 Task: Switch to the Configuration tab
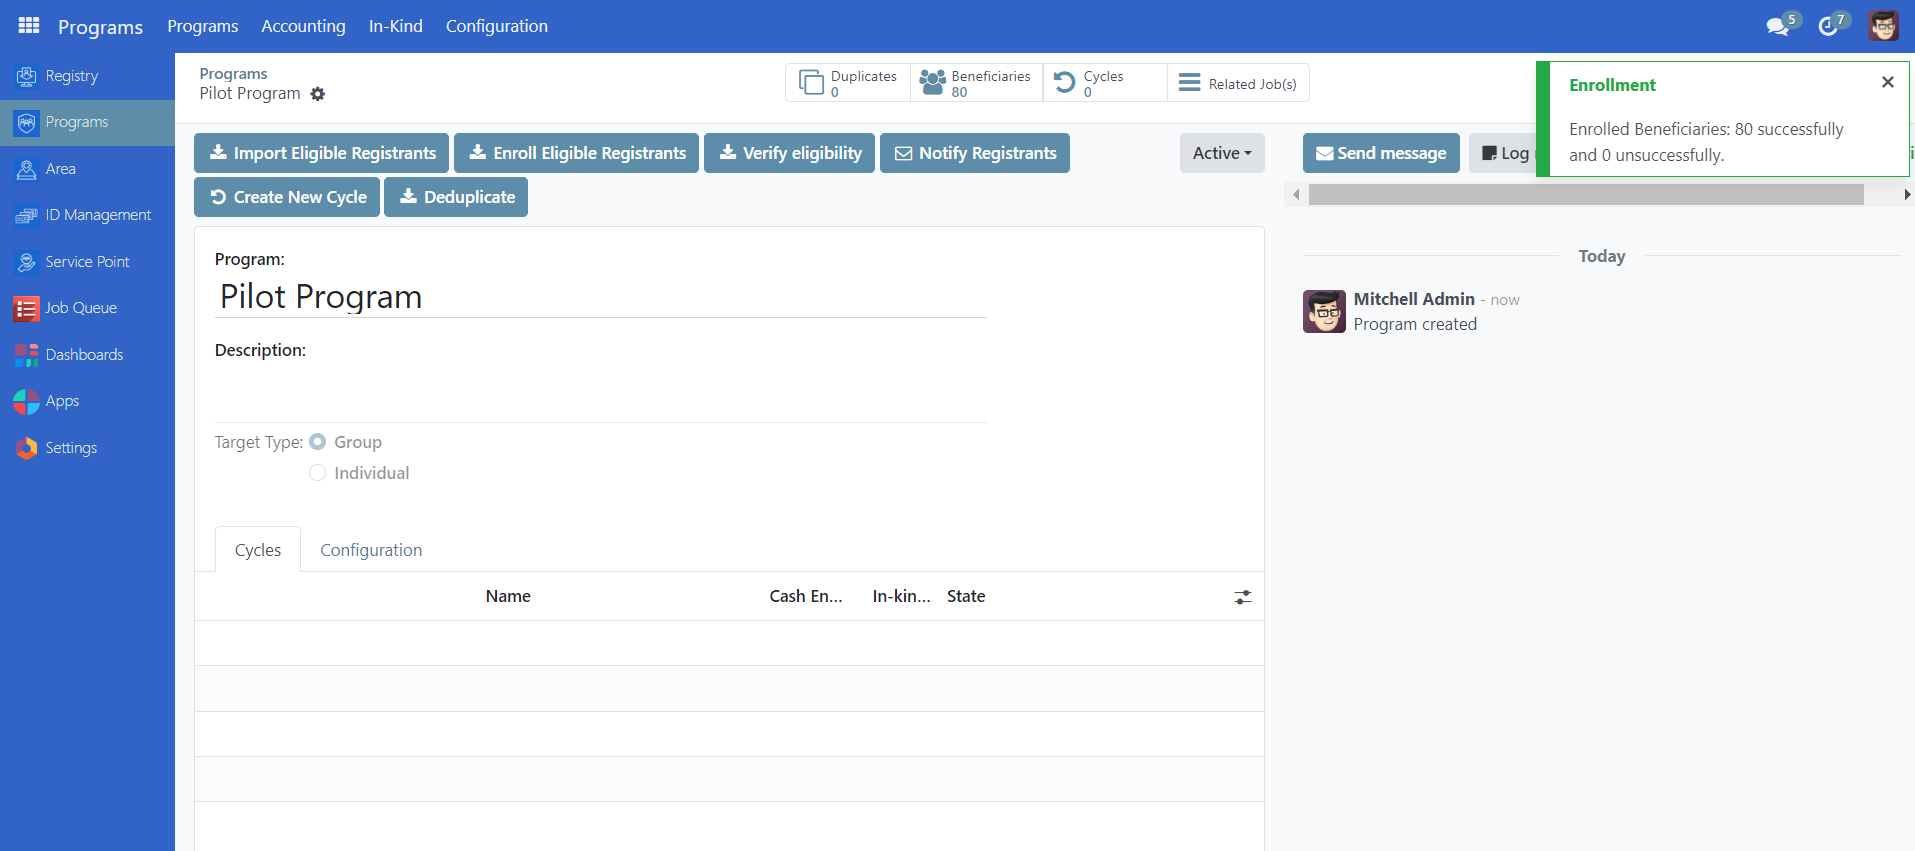370,550
